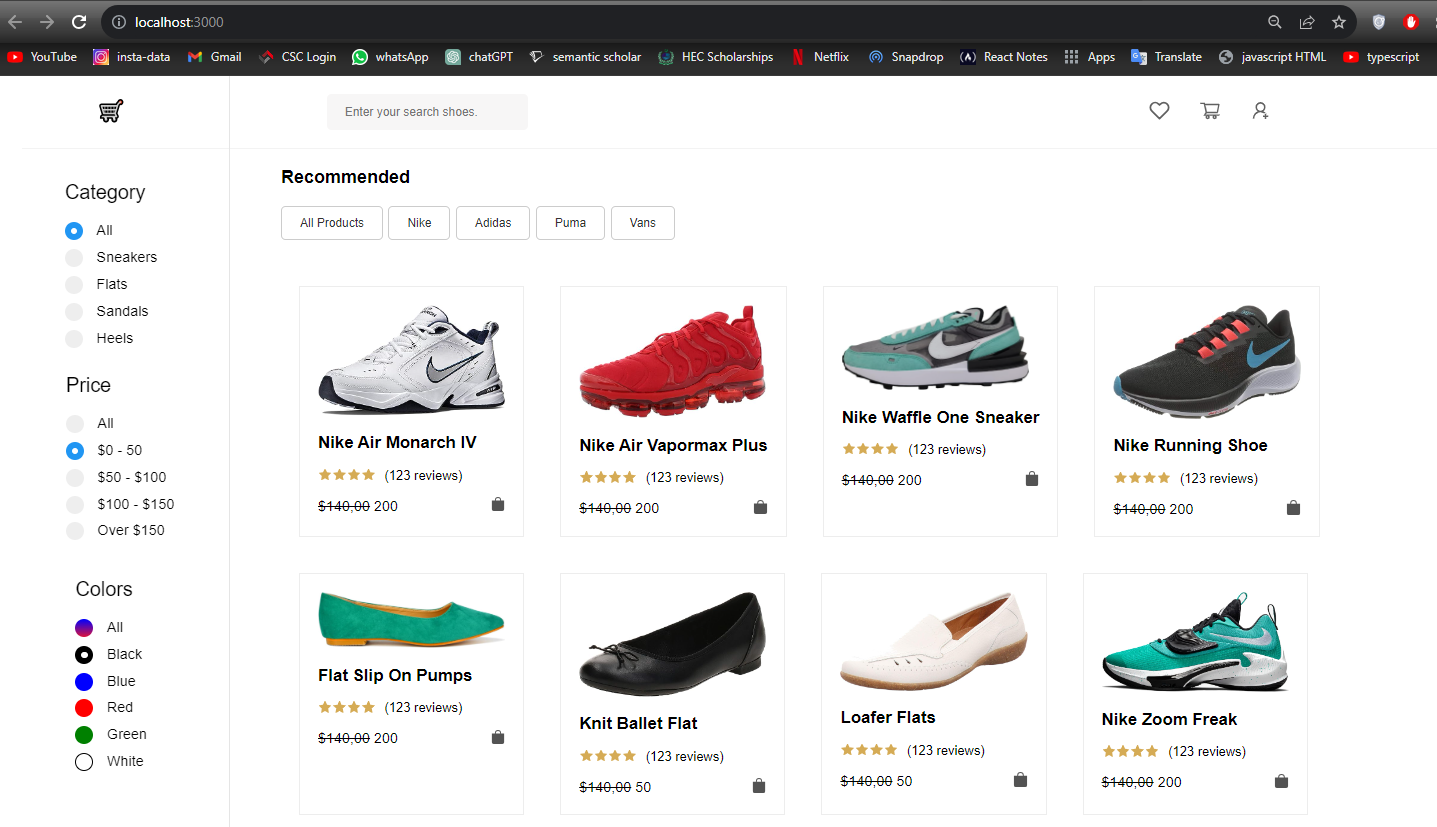
Task: Open the browser zoom magnifier icon
Action: tap(1274, 22)
